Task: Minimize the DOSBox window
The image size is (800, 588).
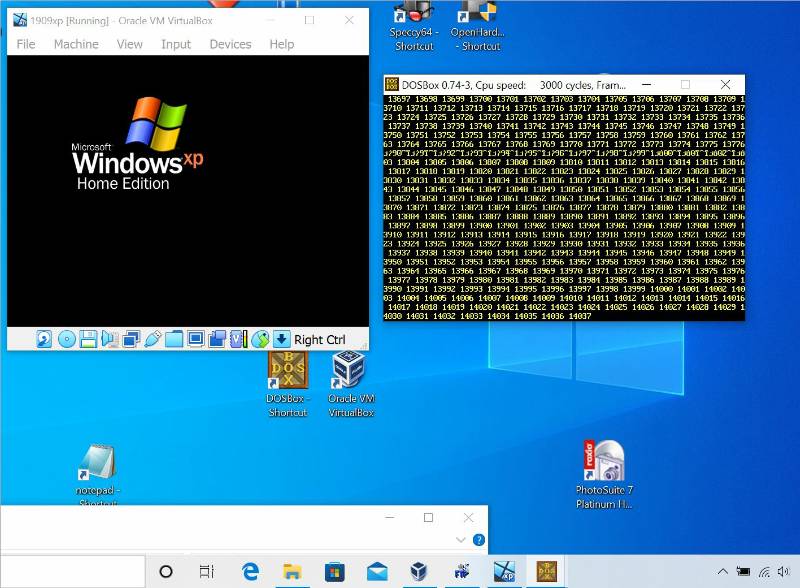Action: [646, 84]
